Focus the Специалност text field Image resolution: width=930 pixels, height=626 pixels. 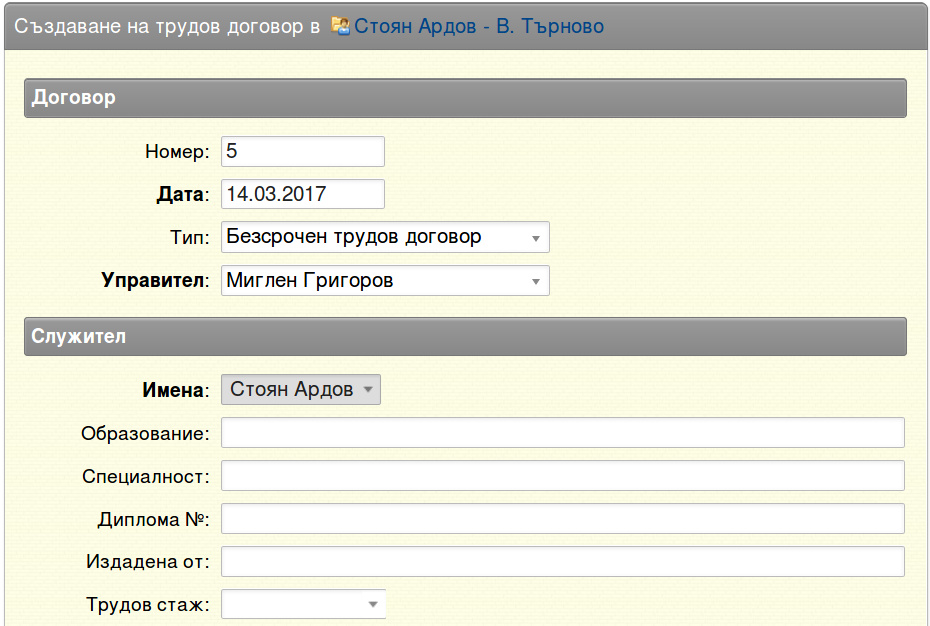tap(562, 475)
